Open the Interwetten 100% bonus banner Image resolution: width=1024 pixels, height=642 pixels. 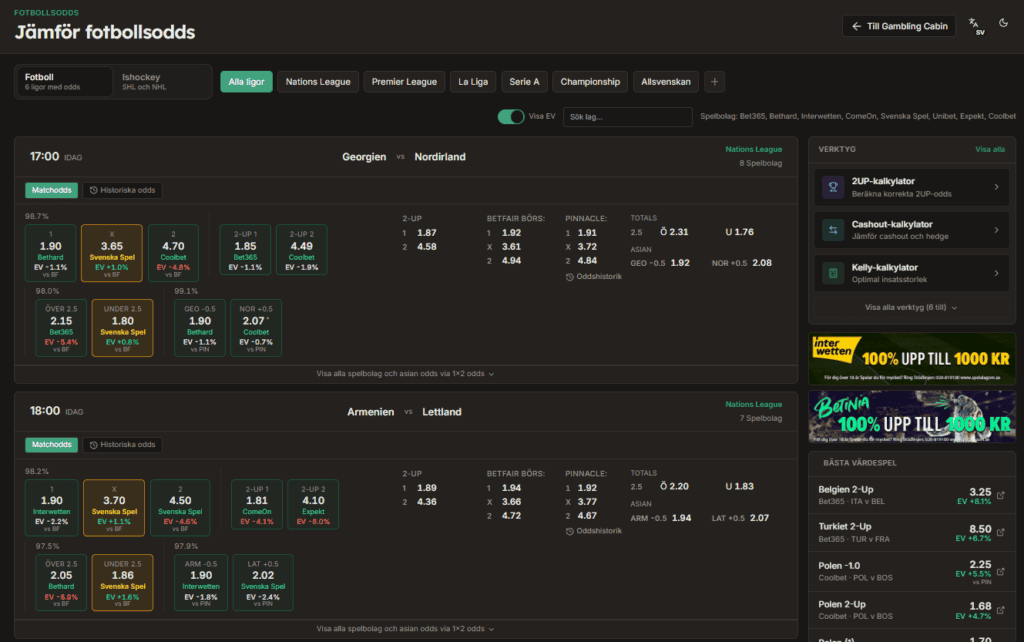coord(912,359)
